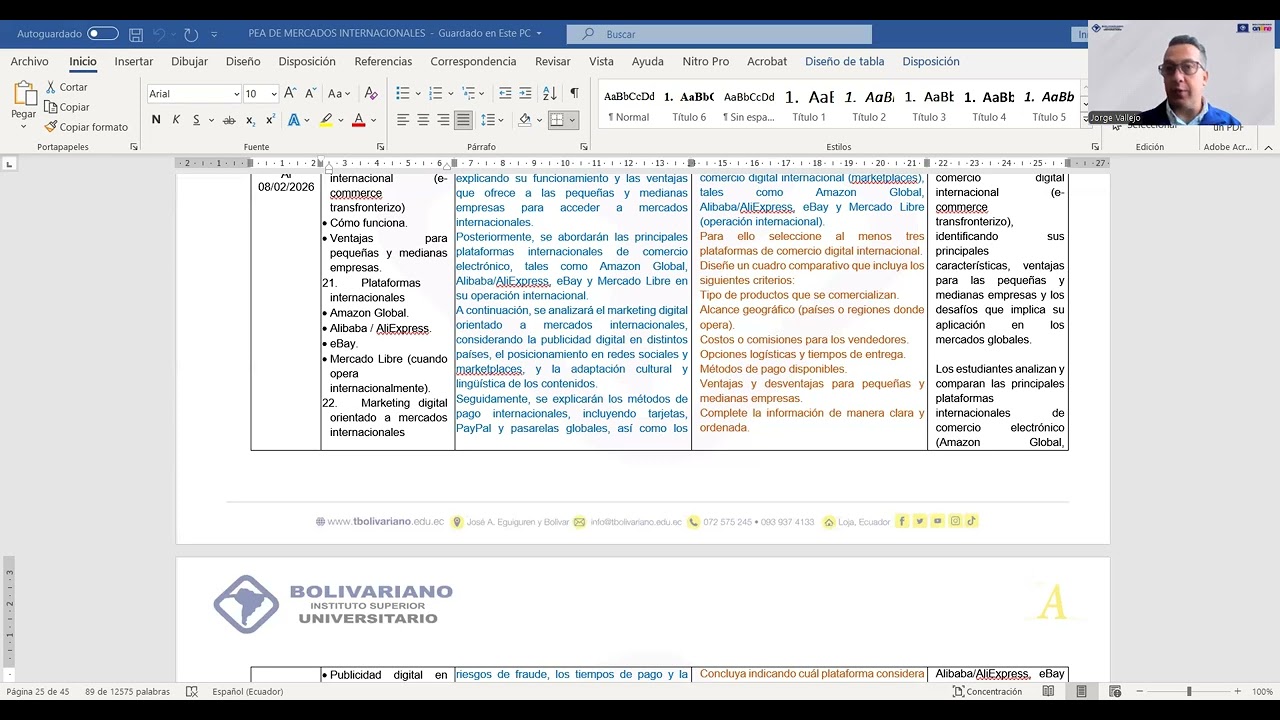Open the Diseño de tabla tab
Viewport: 1280px width, 720px height.
click(845, 61)
